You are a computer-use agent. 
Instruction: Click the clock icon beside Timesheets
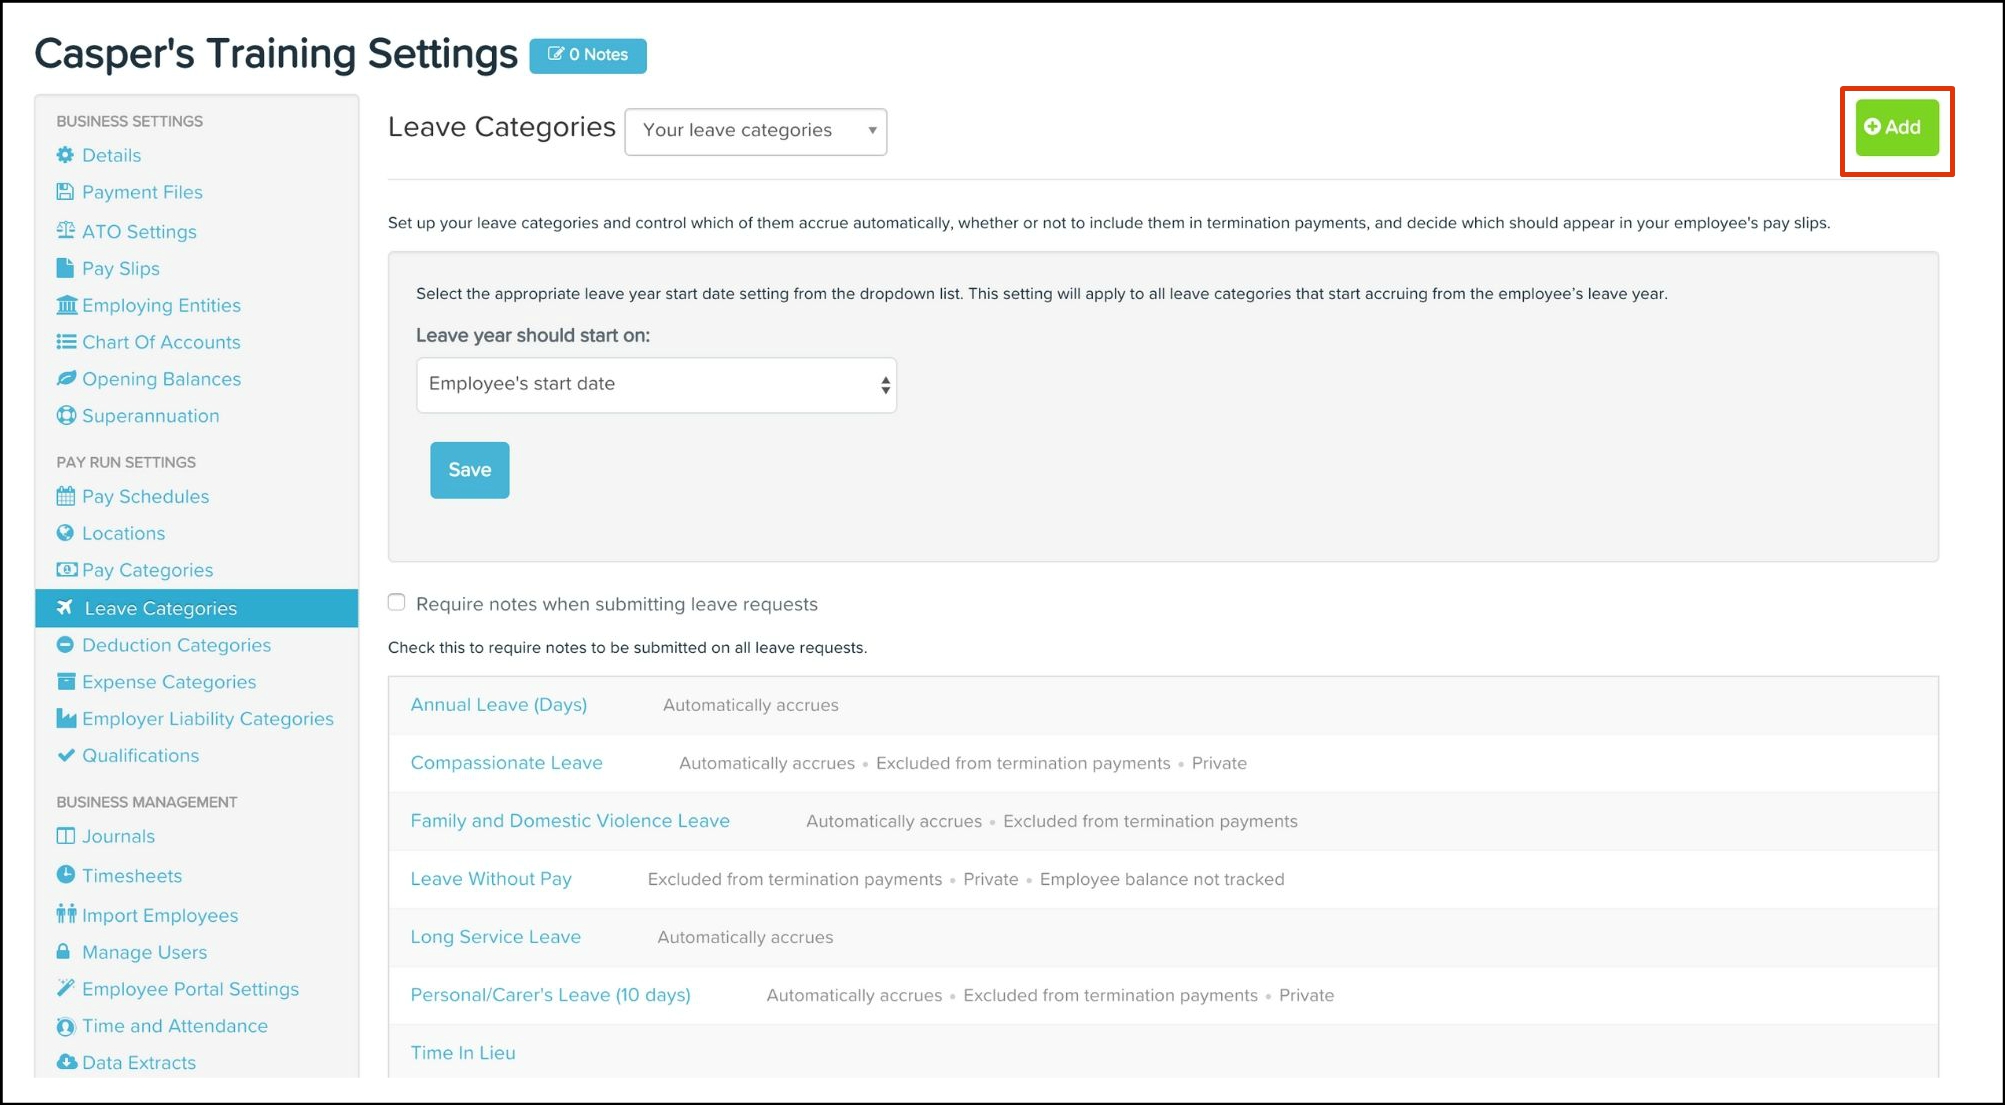pos(65,875)
